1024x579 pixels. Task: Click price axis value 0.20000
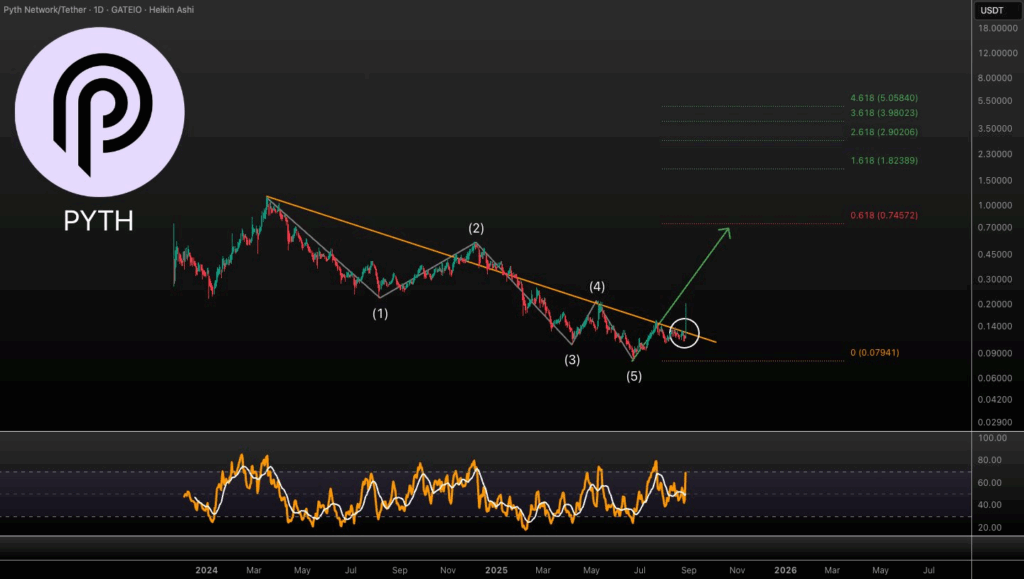click(x=997, y=304)
